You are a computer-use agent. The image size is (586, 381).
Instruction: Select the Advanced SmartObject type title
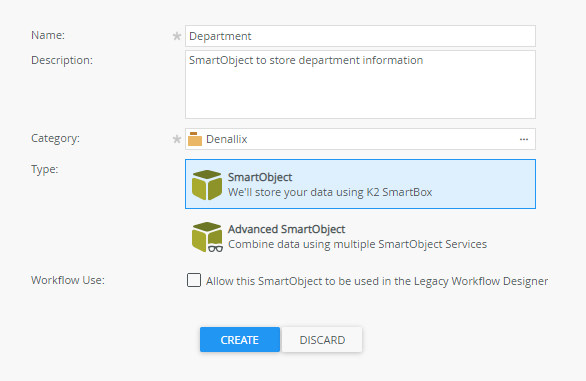286,229
